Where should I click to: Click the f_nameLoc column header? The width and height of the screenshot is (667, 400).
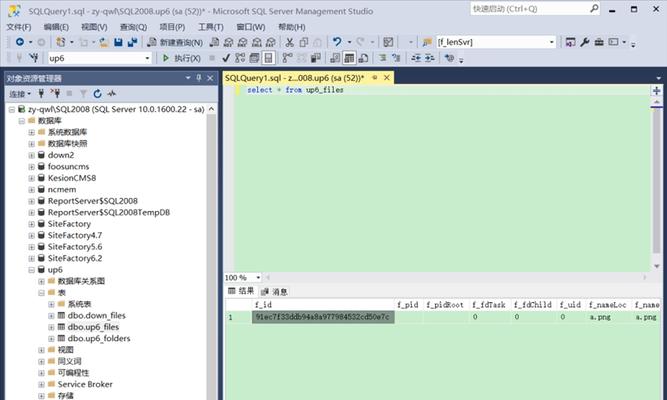[x=607, y=305]
